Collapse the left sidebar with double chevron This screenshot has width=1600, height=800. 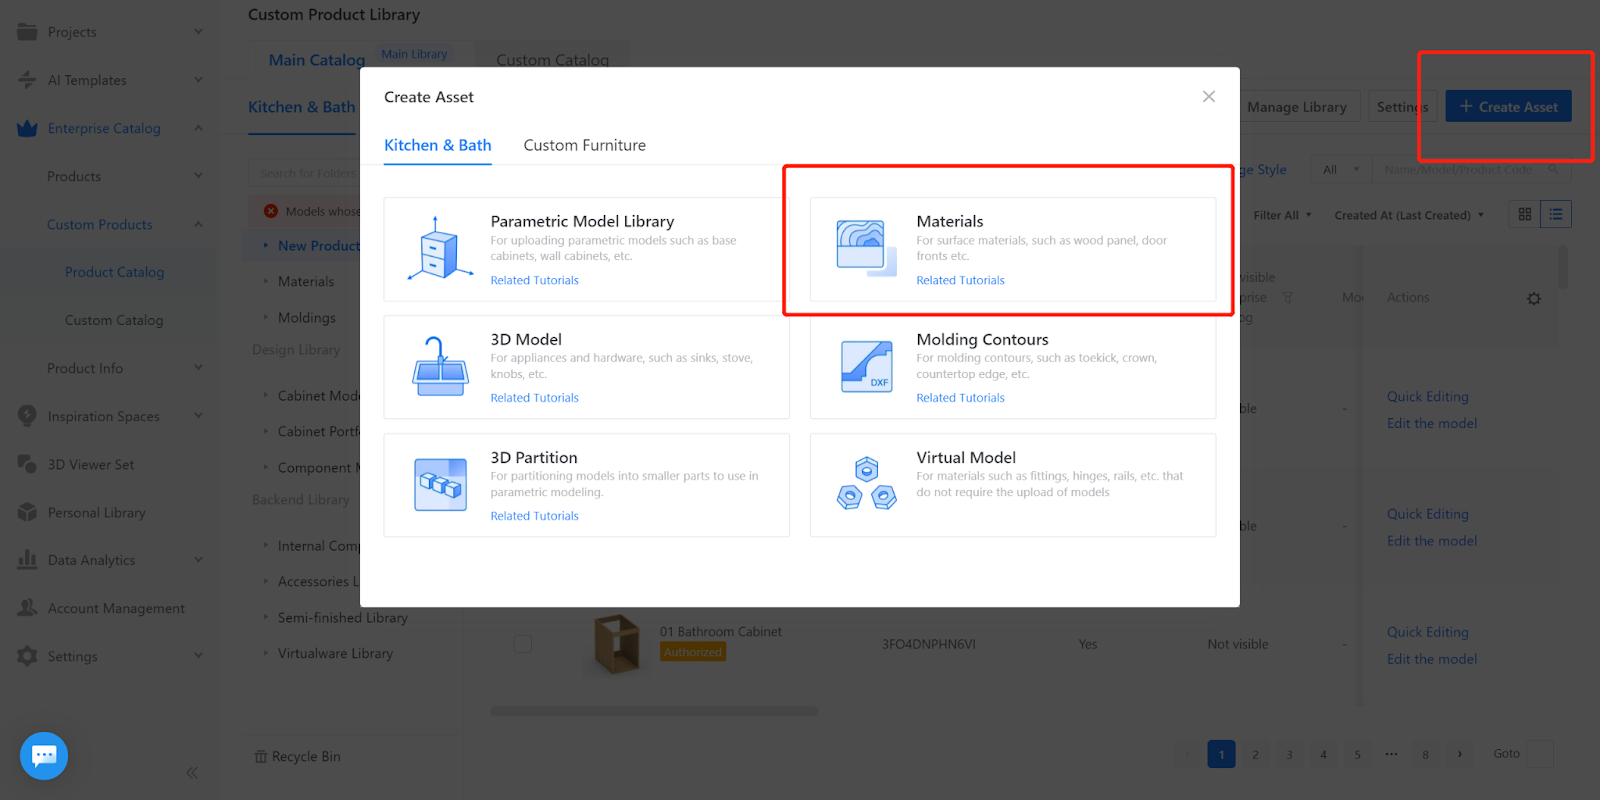(x=192, y=772)
